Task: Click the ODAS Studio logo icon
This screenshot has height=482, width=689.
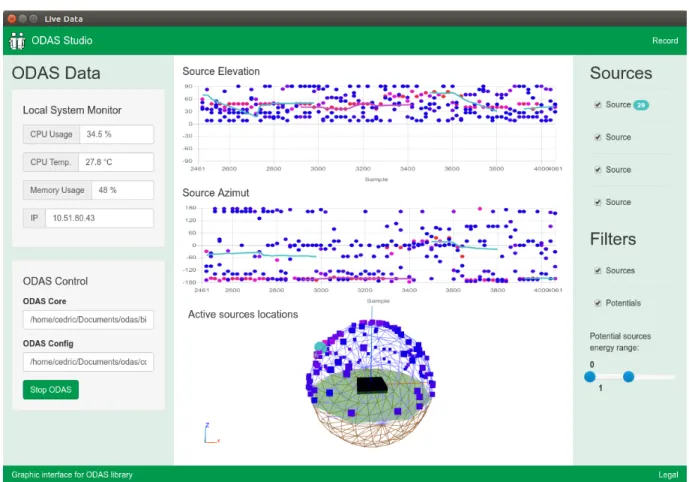Action: tap(17, 41)
